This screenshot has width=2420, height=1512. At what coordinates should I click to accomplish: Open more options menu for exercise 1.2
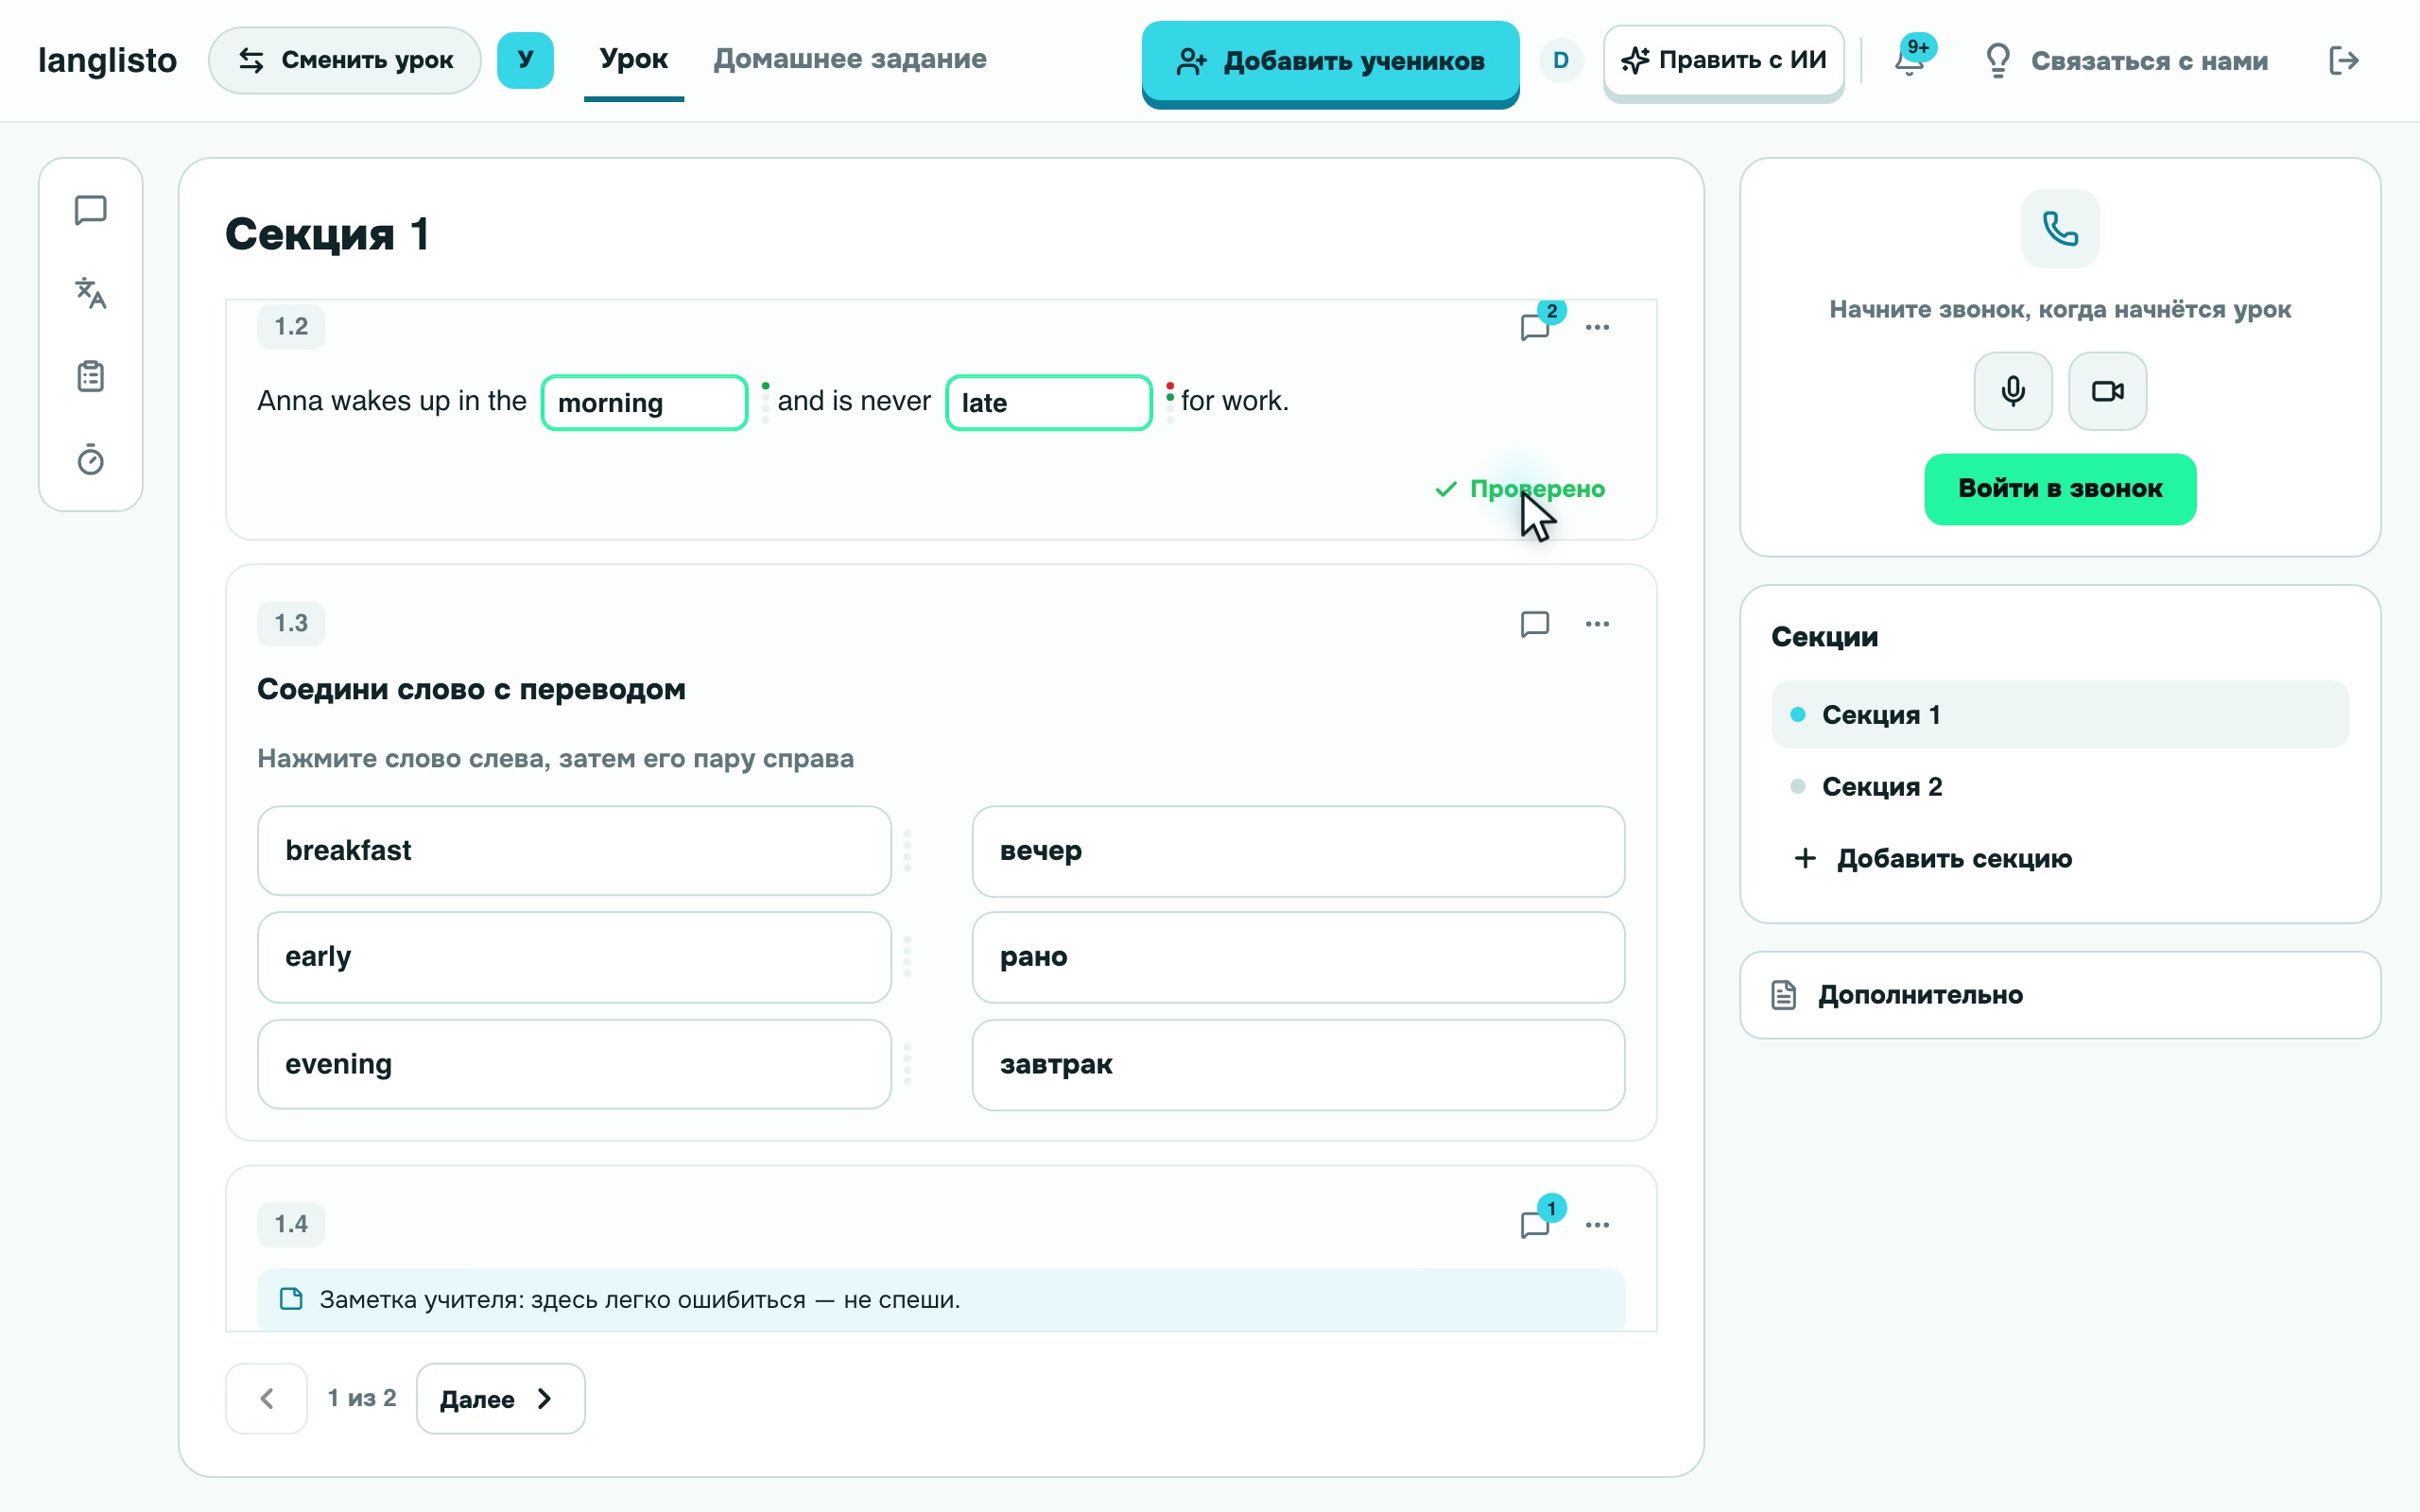click(1597, 327)
